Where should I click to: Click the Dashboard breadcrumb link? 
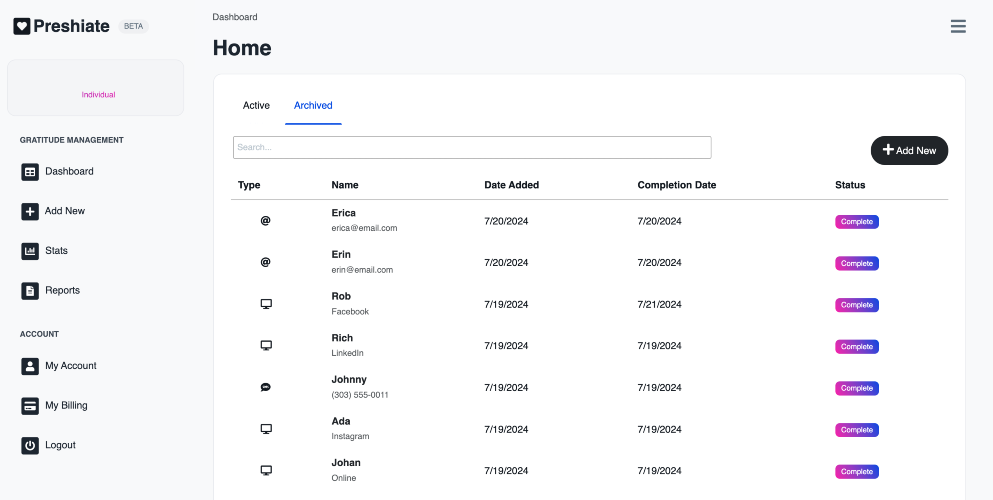235,17
